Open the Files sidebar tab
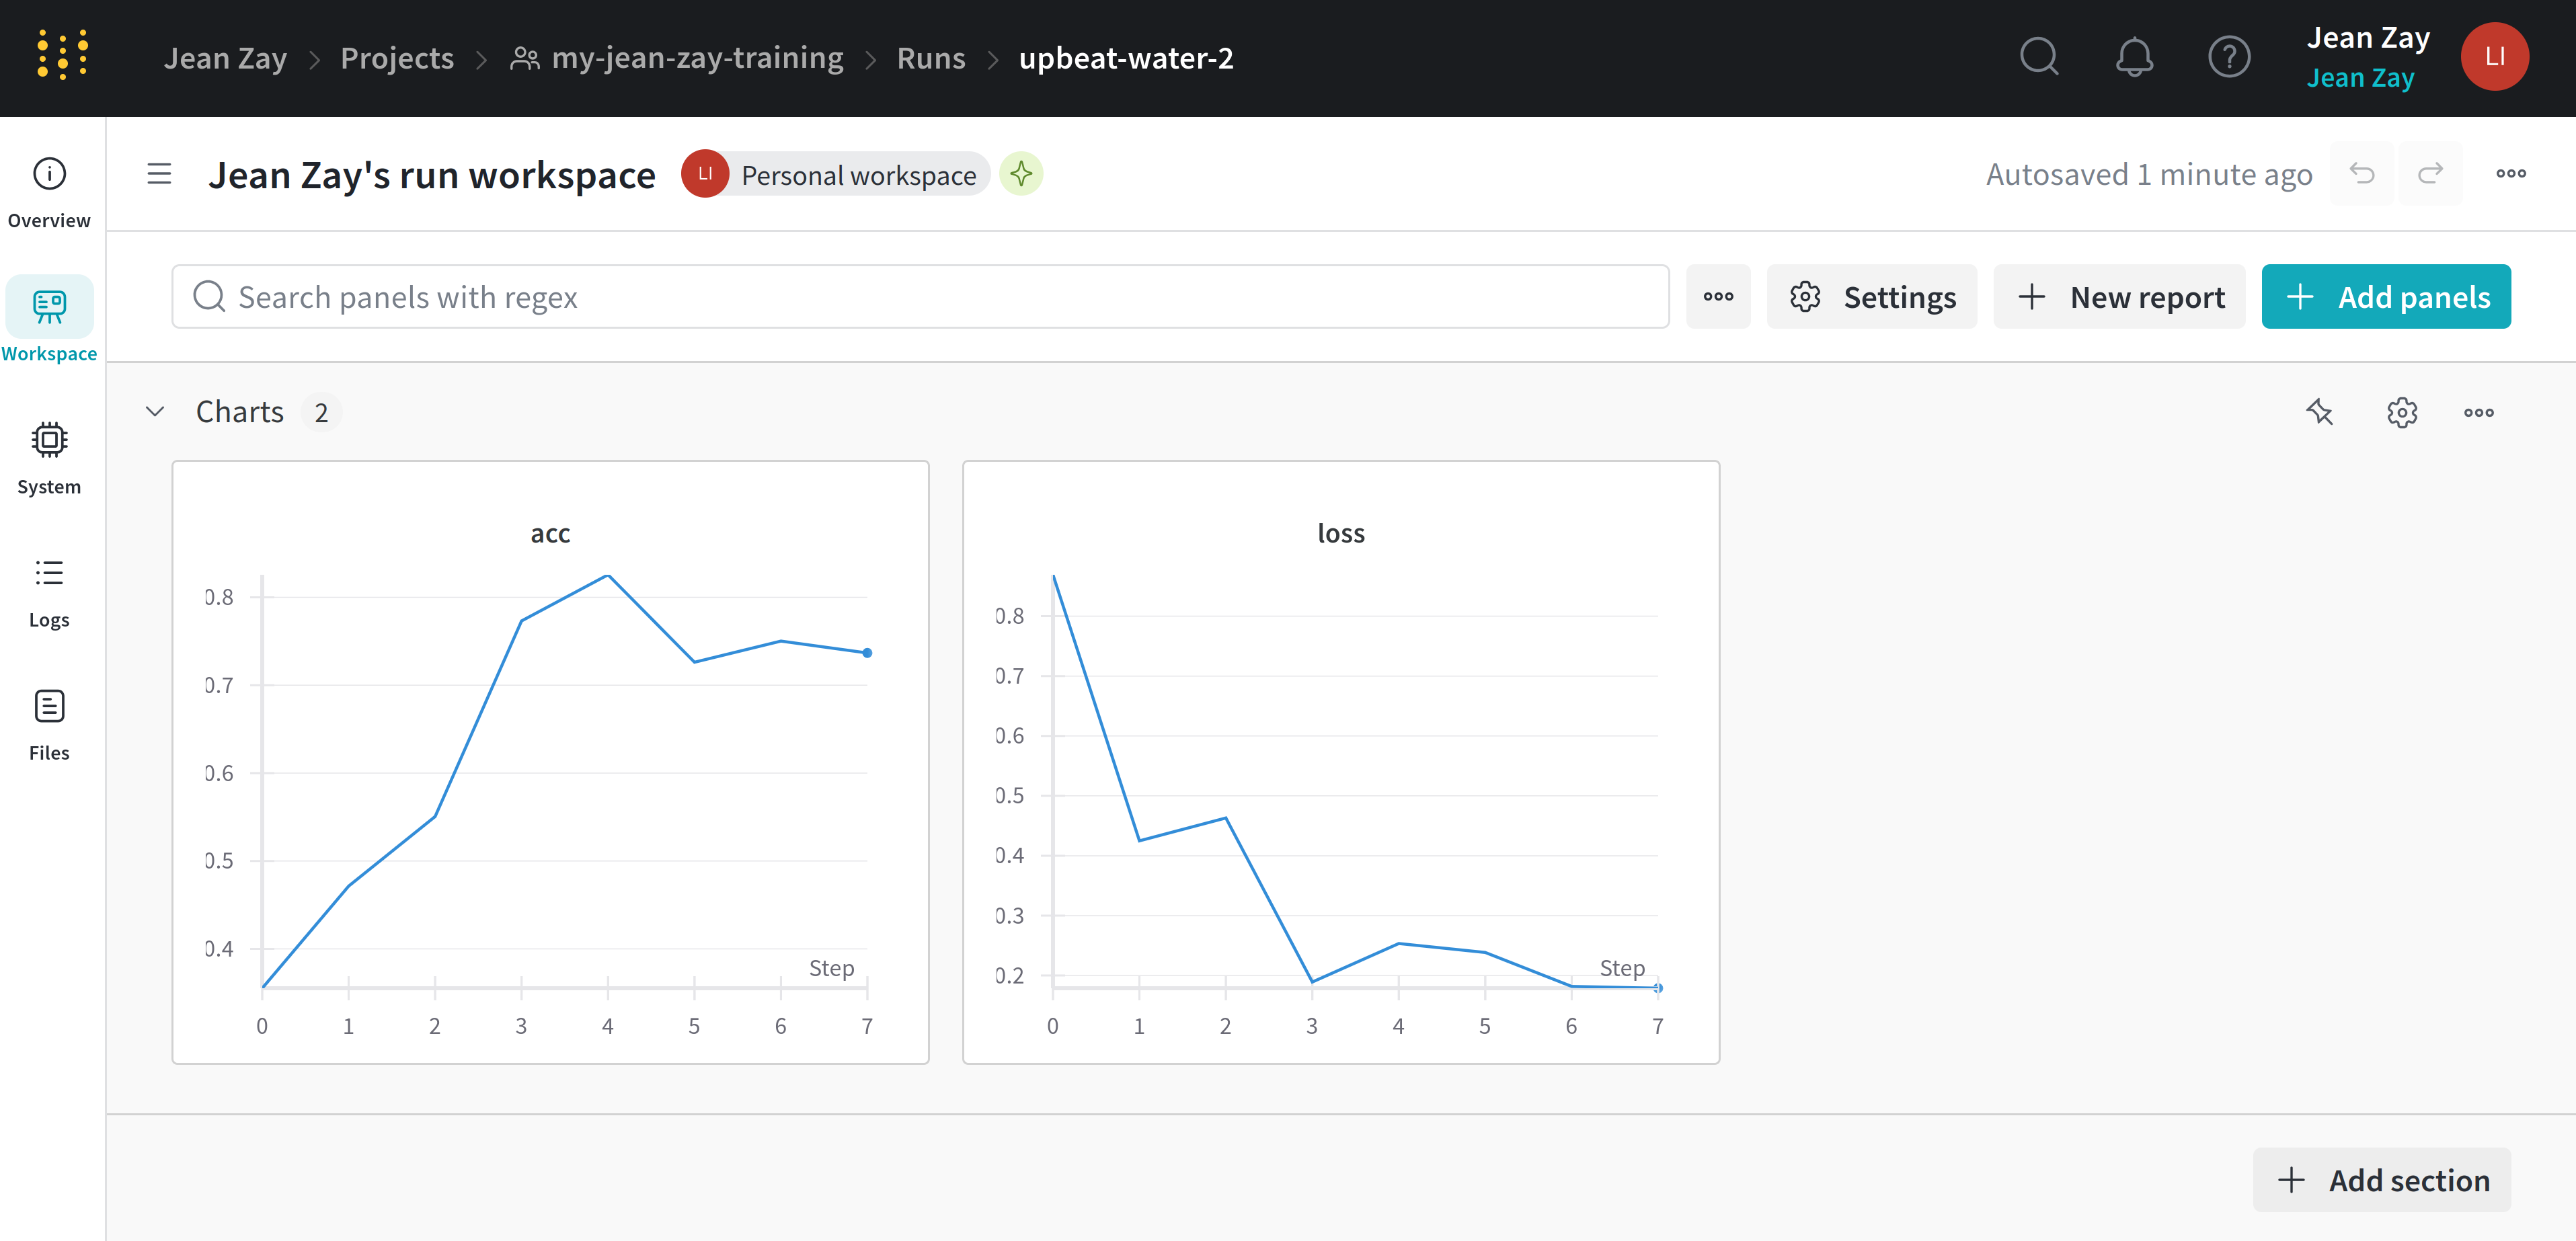The width and height of the screenshot is (2576, 1241). tap(49, 724)
